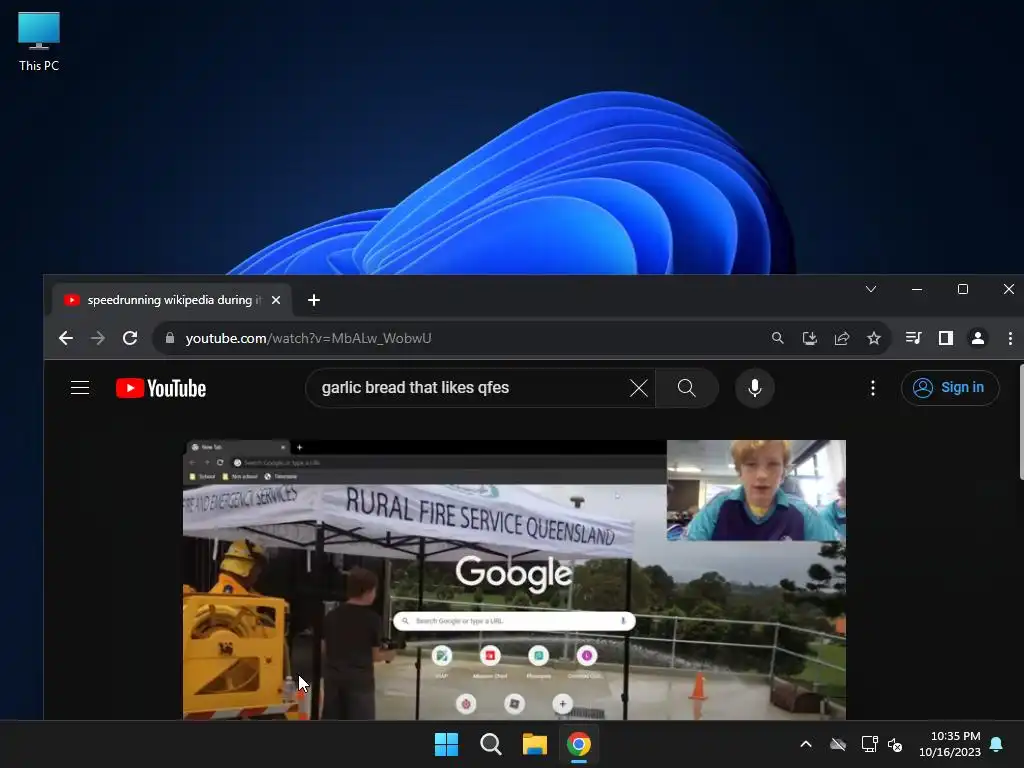
Task: Sign in to YouTube
Action: 950,388
